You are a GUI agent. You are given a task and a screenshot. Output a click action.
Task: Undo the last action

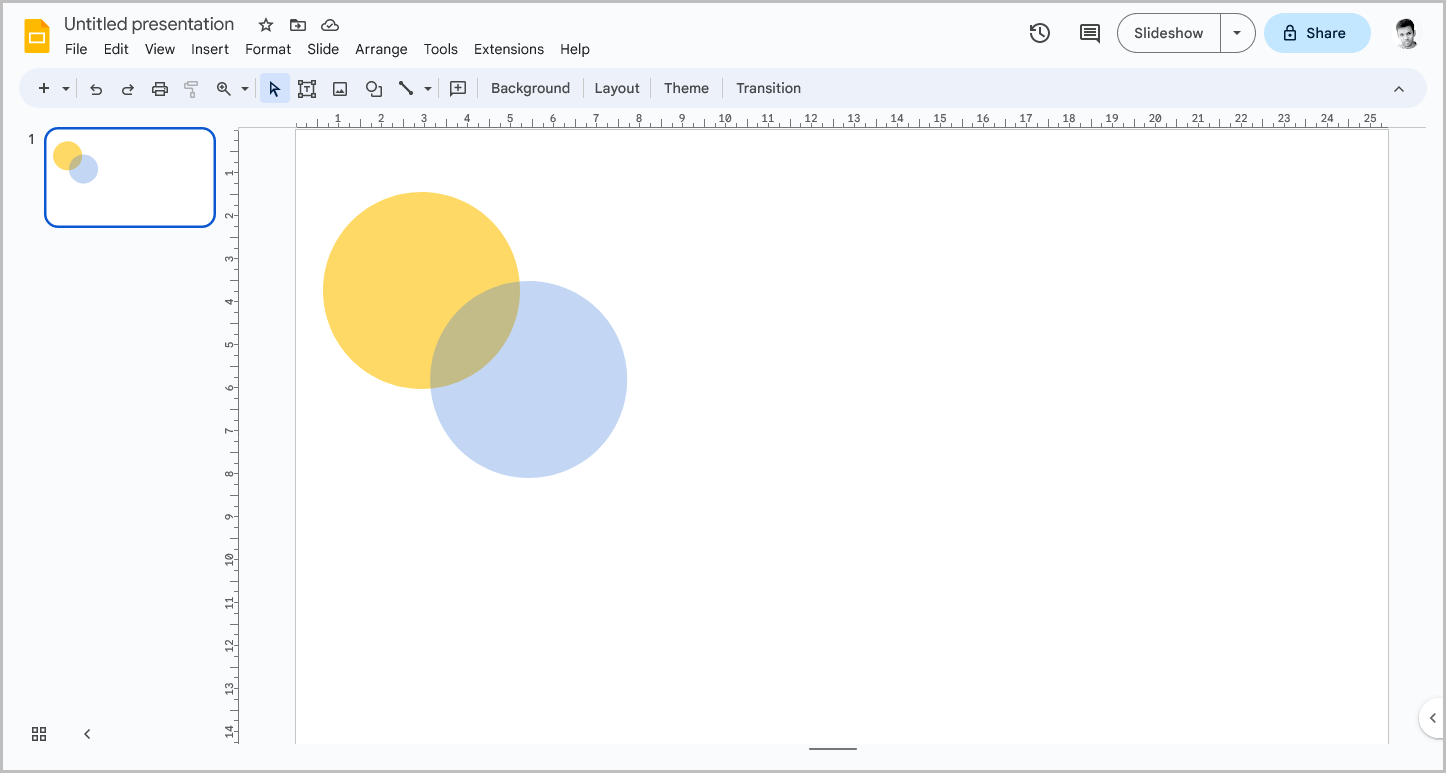click(x=95, y=88)
